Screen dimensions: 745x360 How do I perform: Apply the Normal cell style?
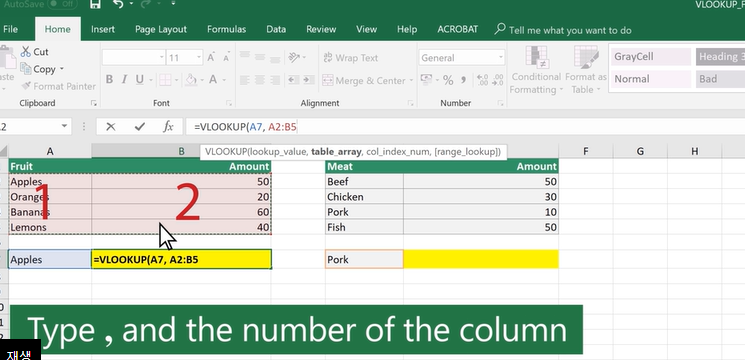coord(650,79)
